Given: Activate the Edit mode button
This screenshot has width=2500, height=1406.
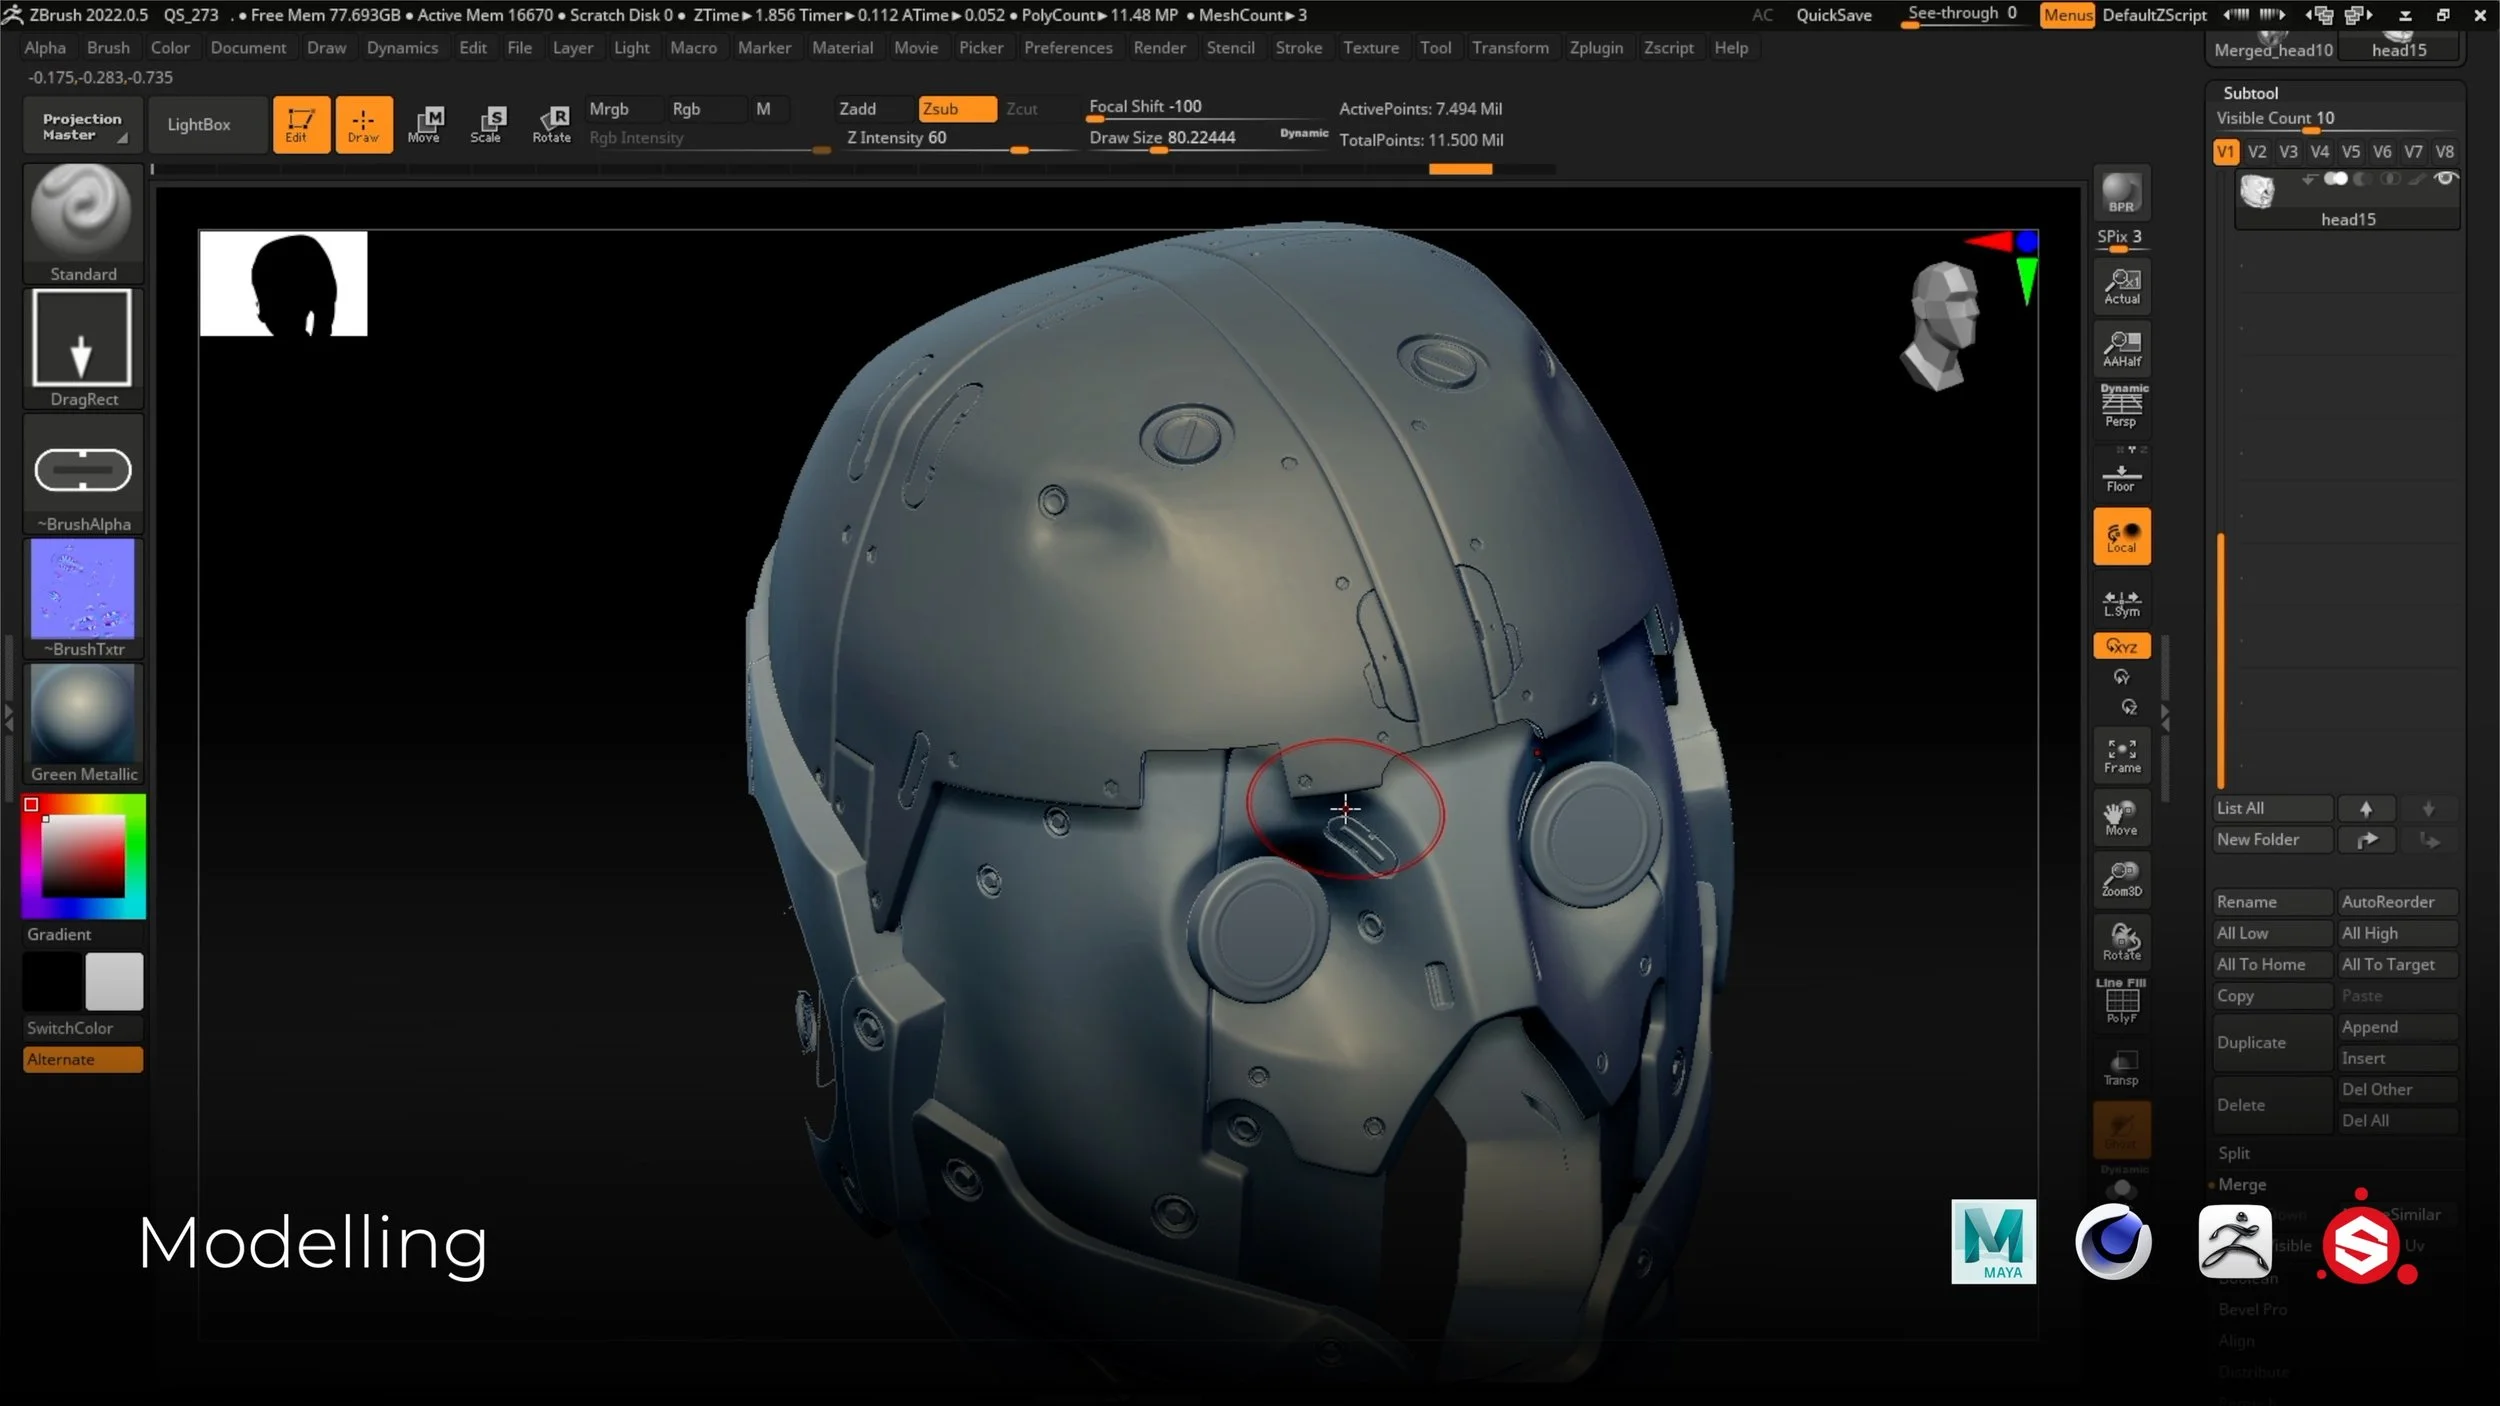Looking at the screenshot, I should (x=301, y=124).
